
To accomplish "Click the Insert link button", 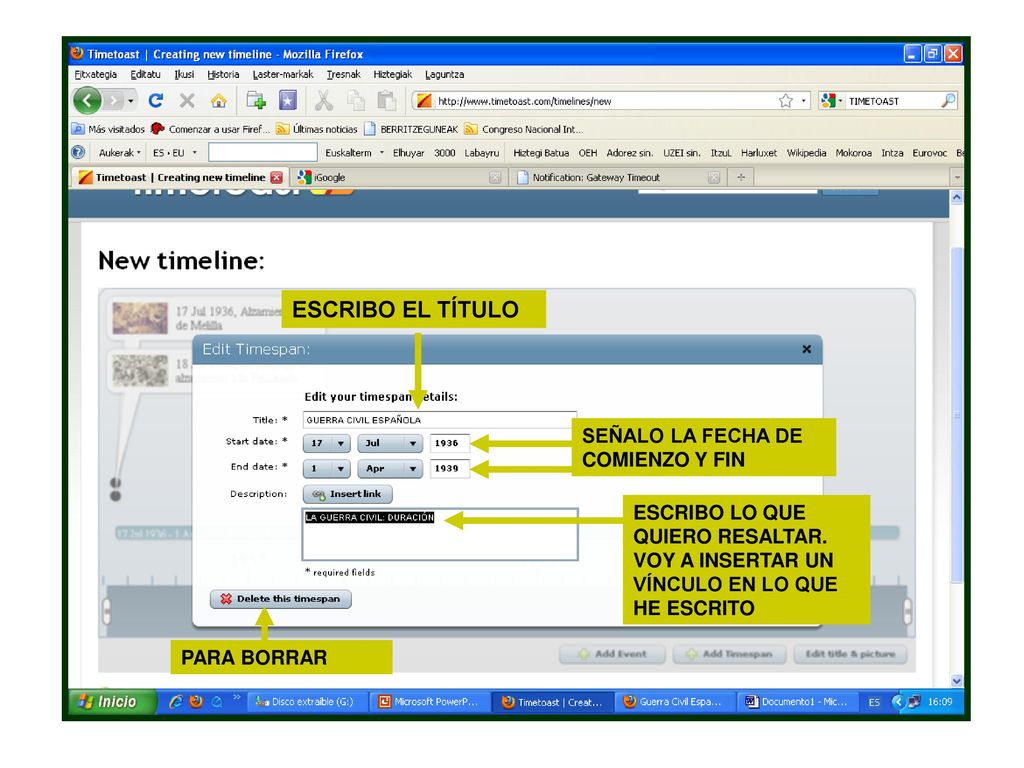I will point(347,494).
